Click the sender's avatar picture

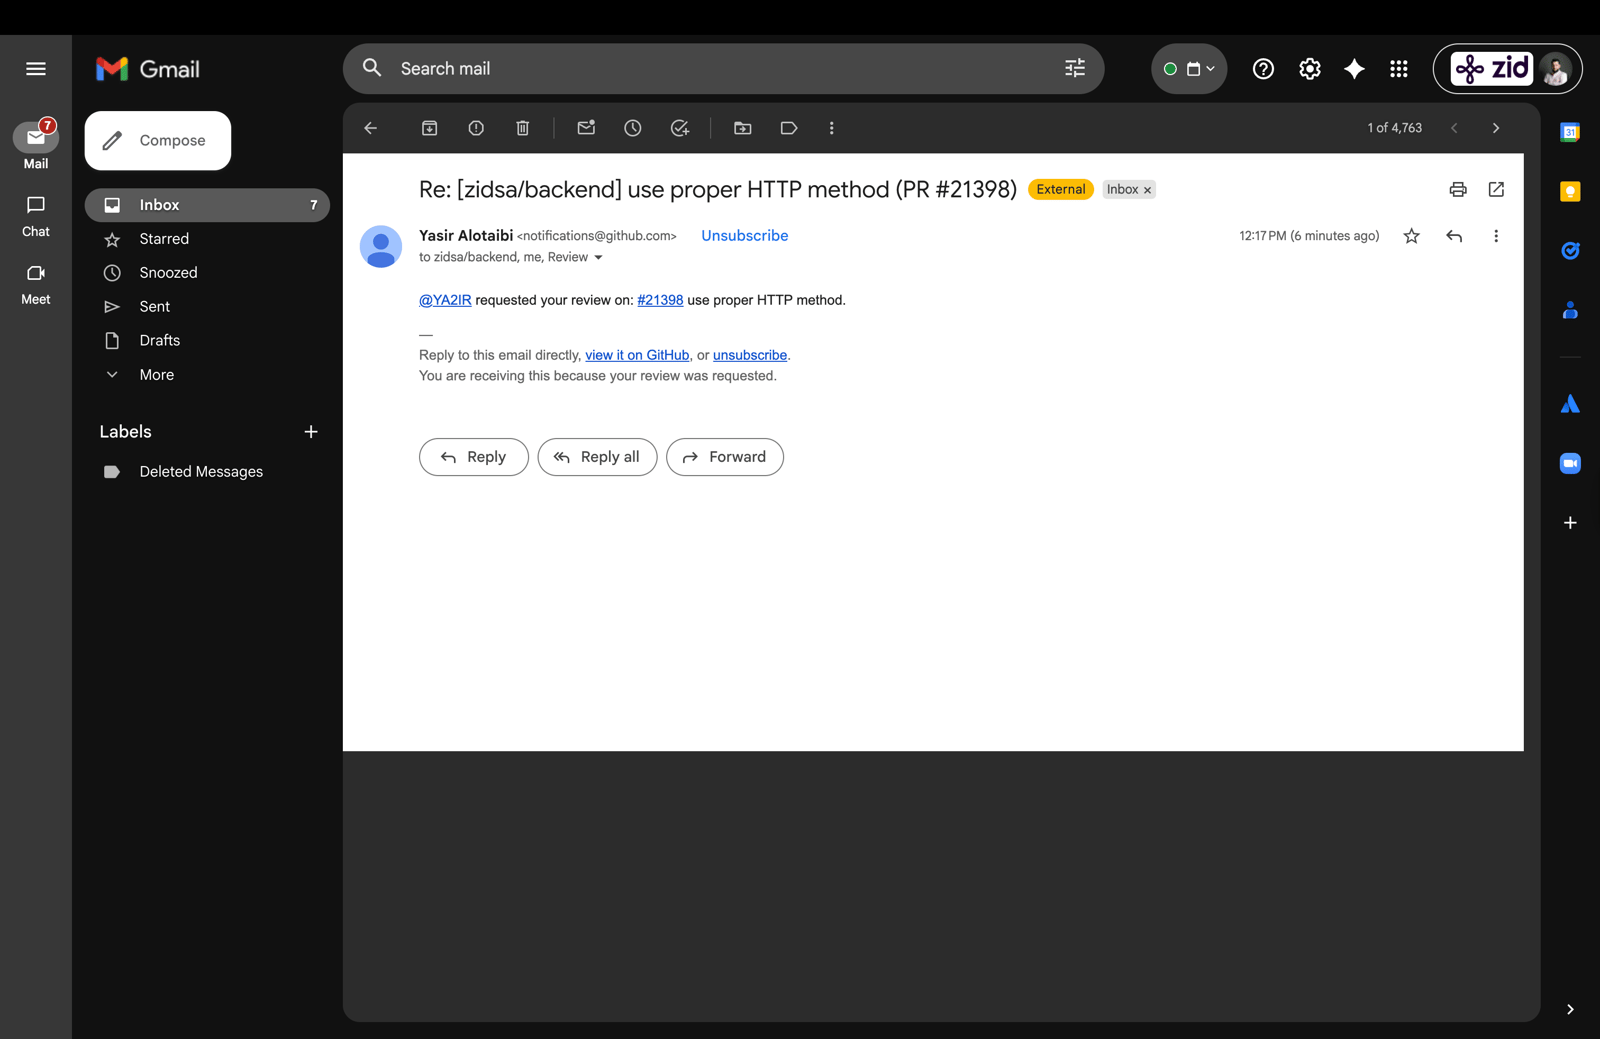(381, 247)
